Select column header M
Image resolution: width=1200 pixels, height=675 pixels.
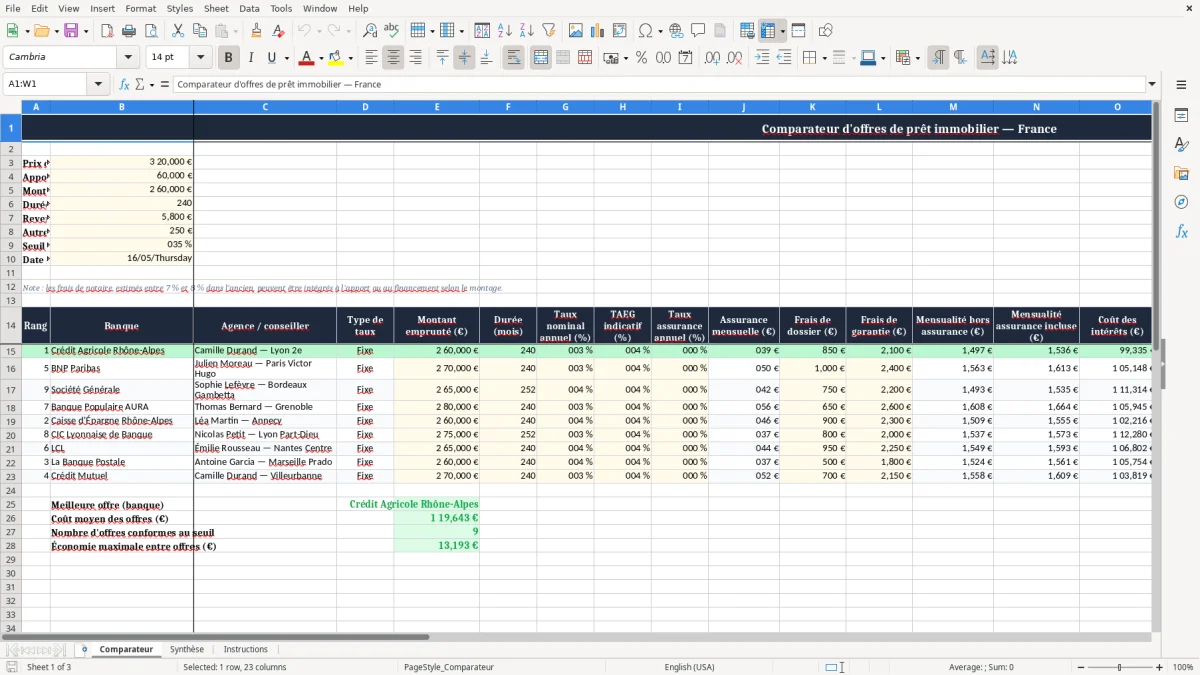click(953, 106)
